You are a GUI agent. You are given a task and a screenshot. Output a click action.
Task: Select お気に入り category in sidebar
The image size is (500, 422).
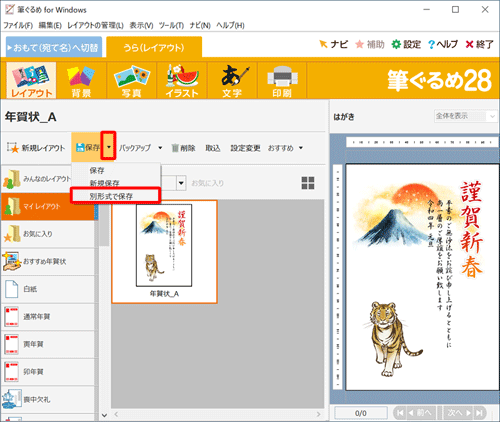point(48,234)
